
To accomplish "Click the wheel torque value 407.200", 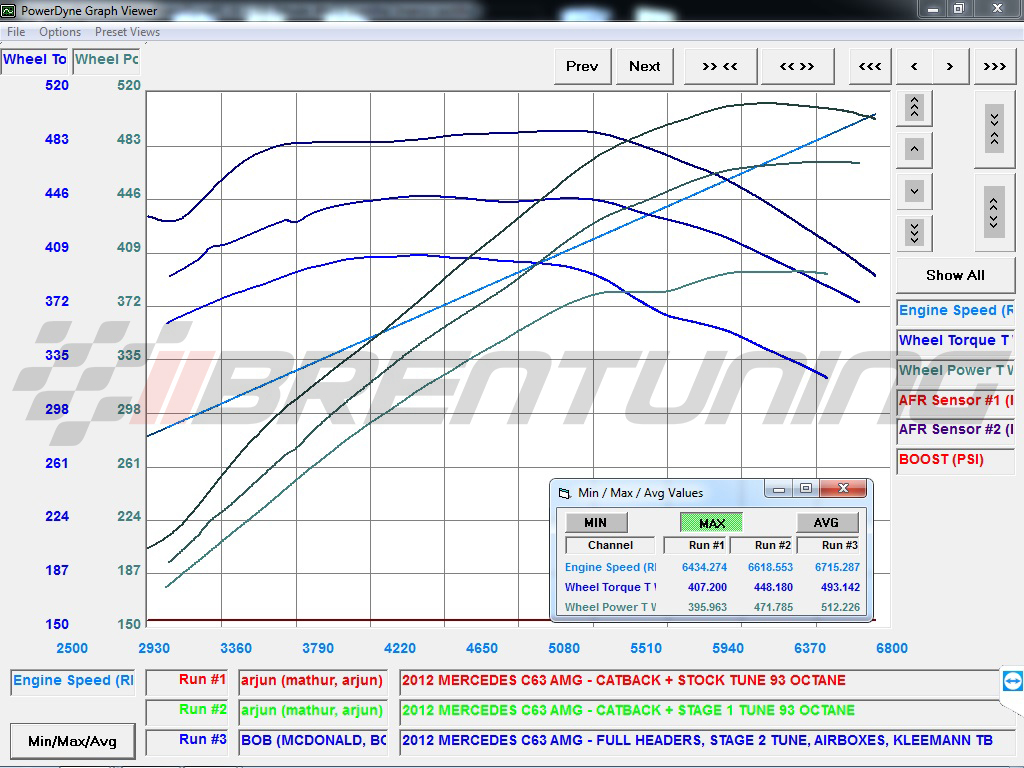I will pyautogui.click(x=707, y=587).
